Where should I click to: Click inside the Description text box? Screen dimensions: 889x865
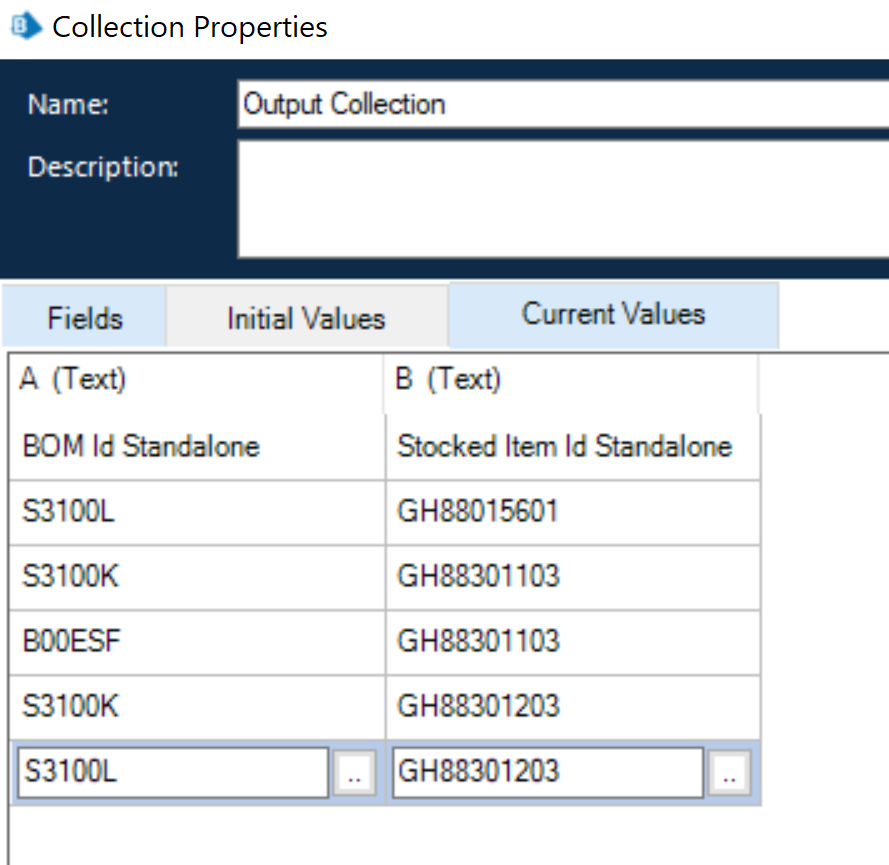(x=560, y=198)
